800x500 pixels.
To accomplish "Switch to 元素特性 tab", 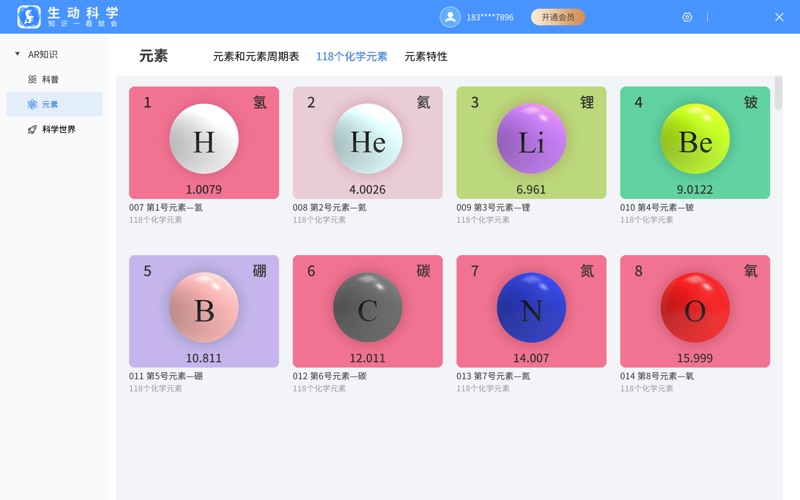I will coord(426,57).
